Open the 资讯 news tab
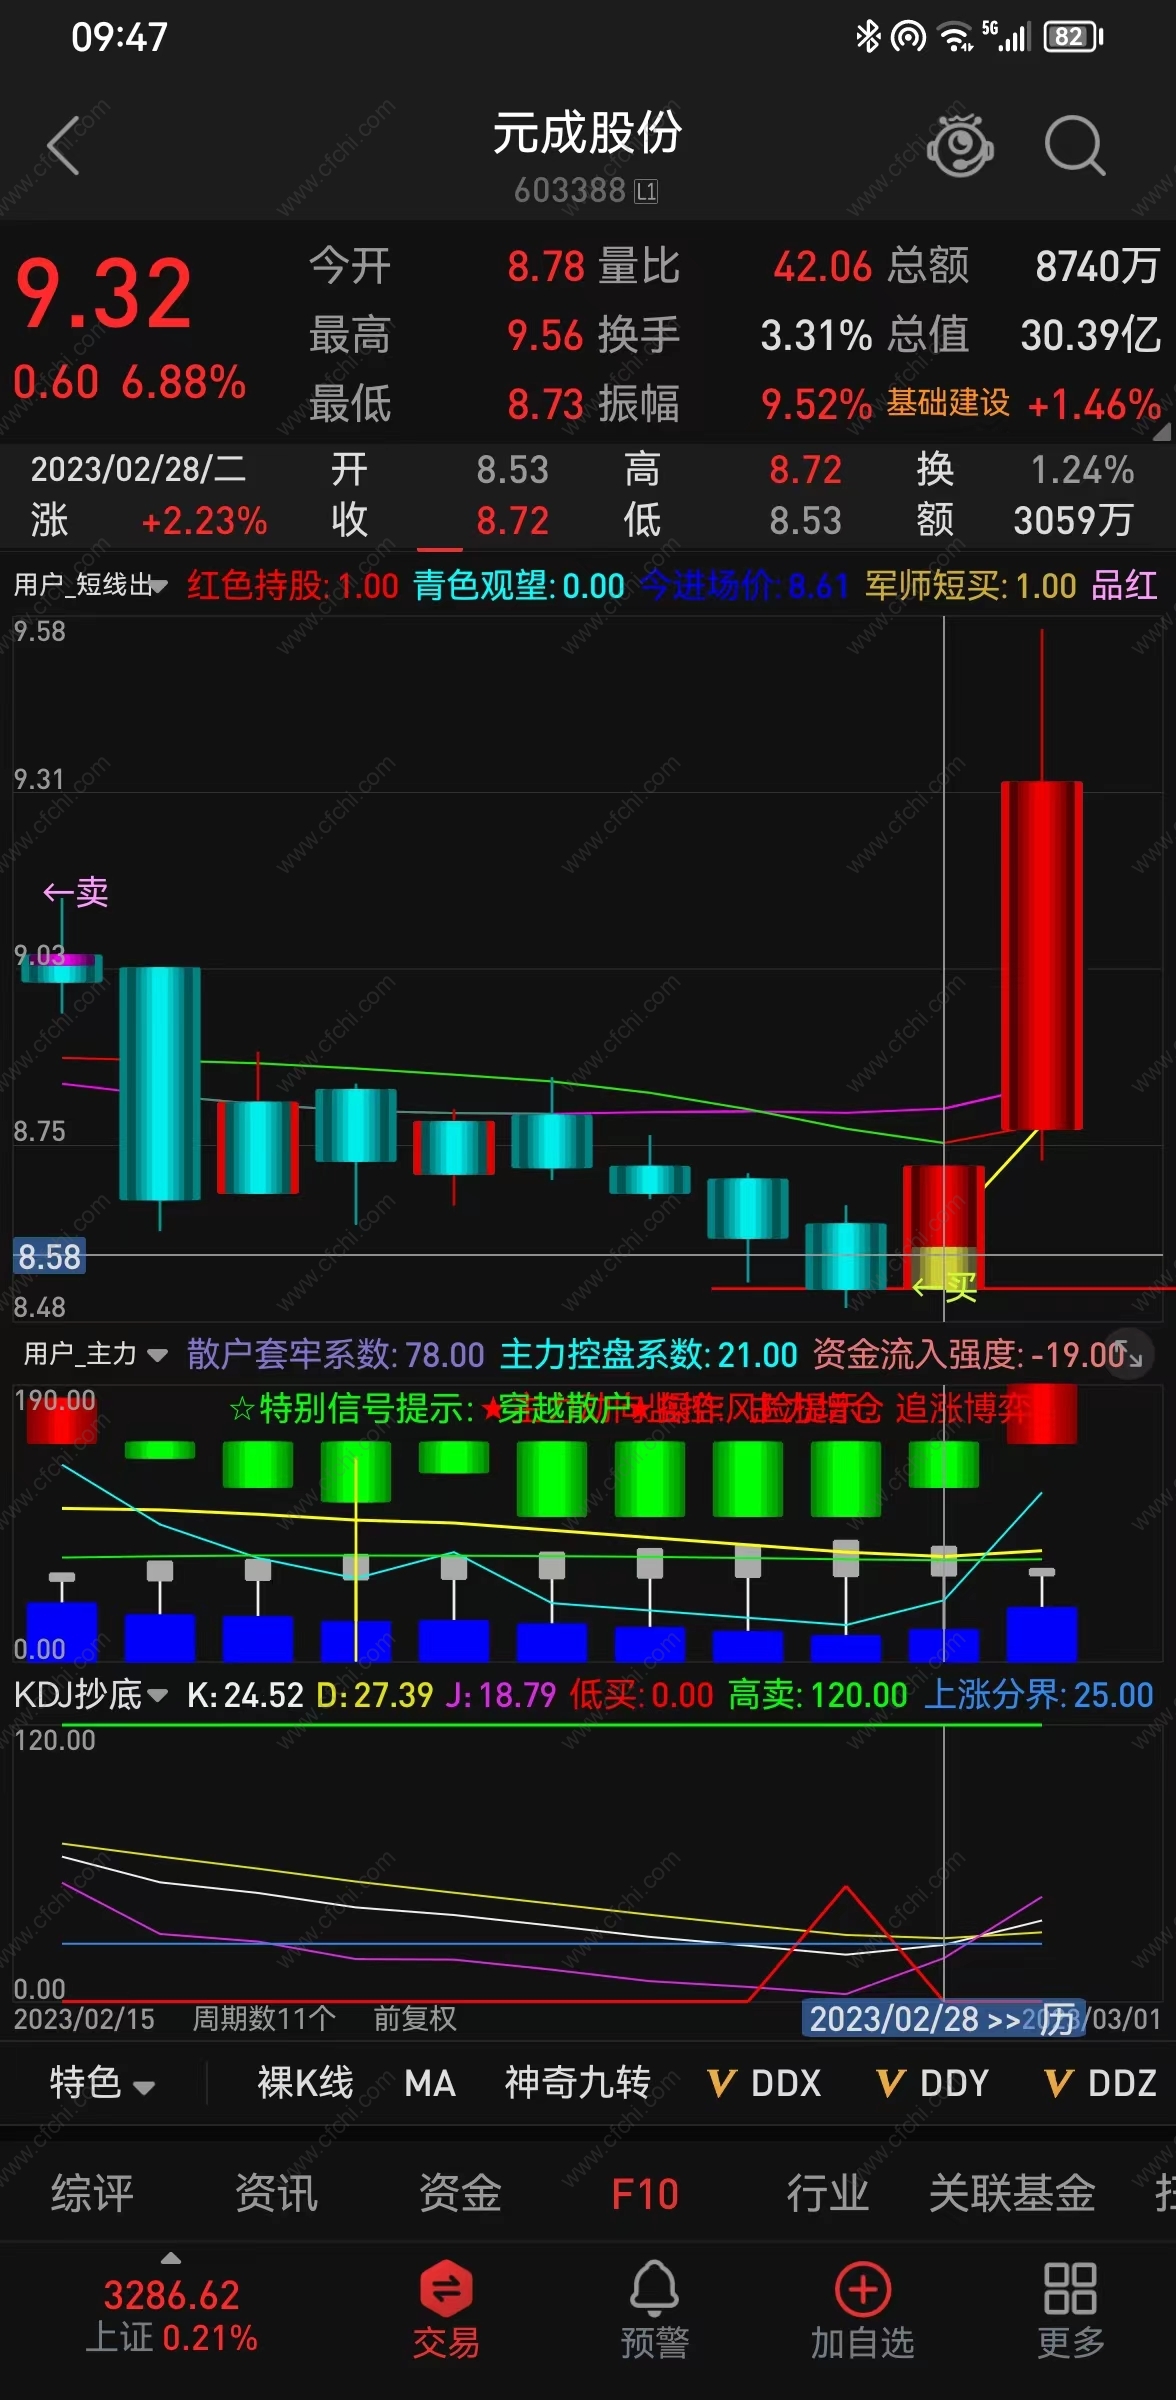 click(x=276, y=2193)
